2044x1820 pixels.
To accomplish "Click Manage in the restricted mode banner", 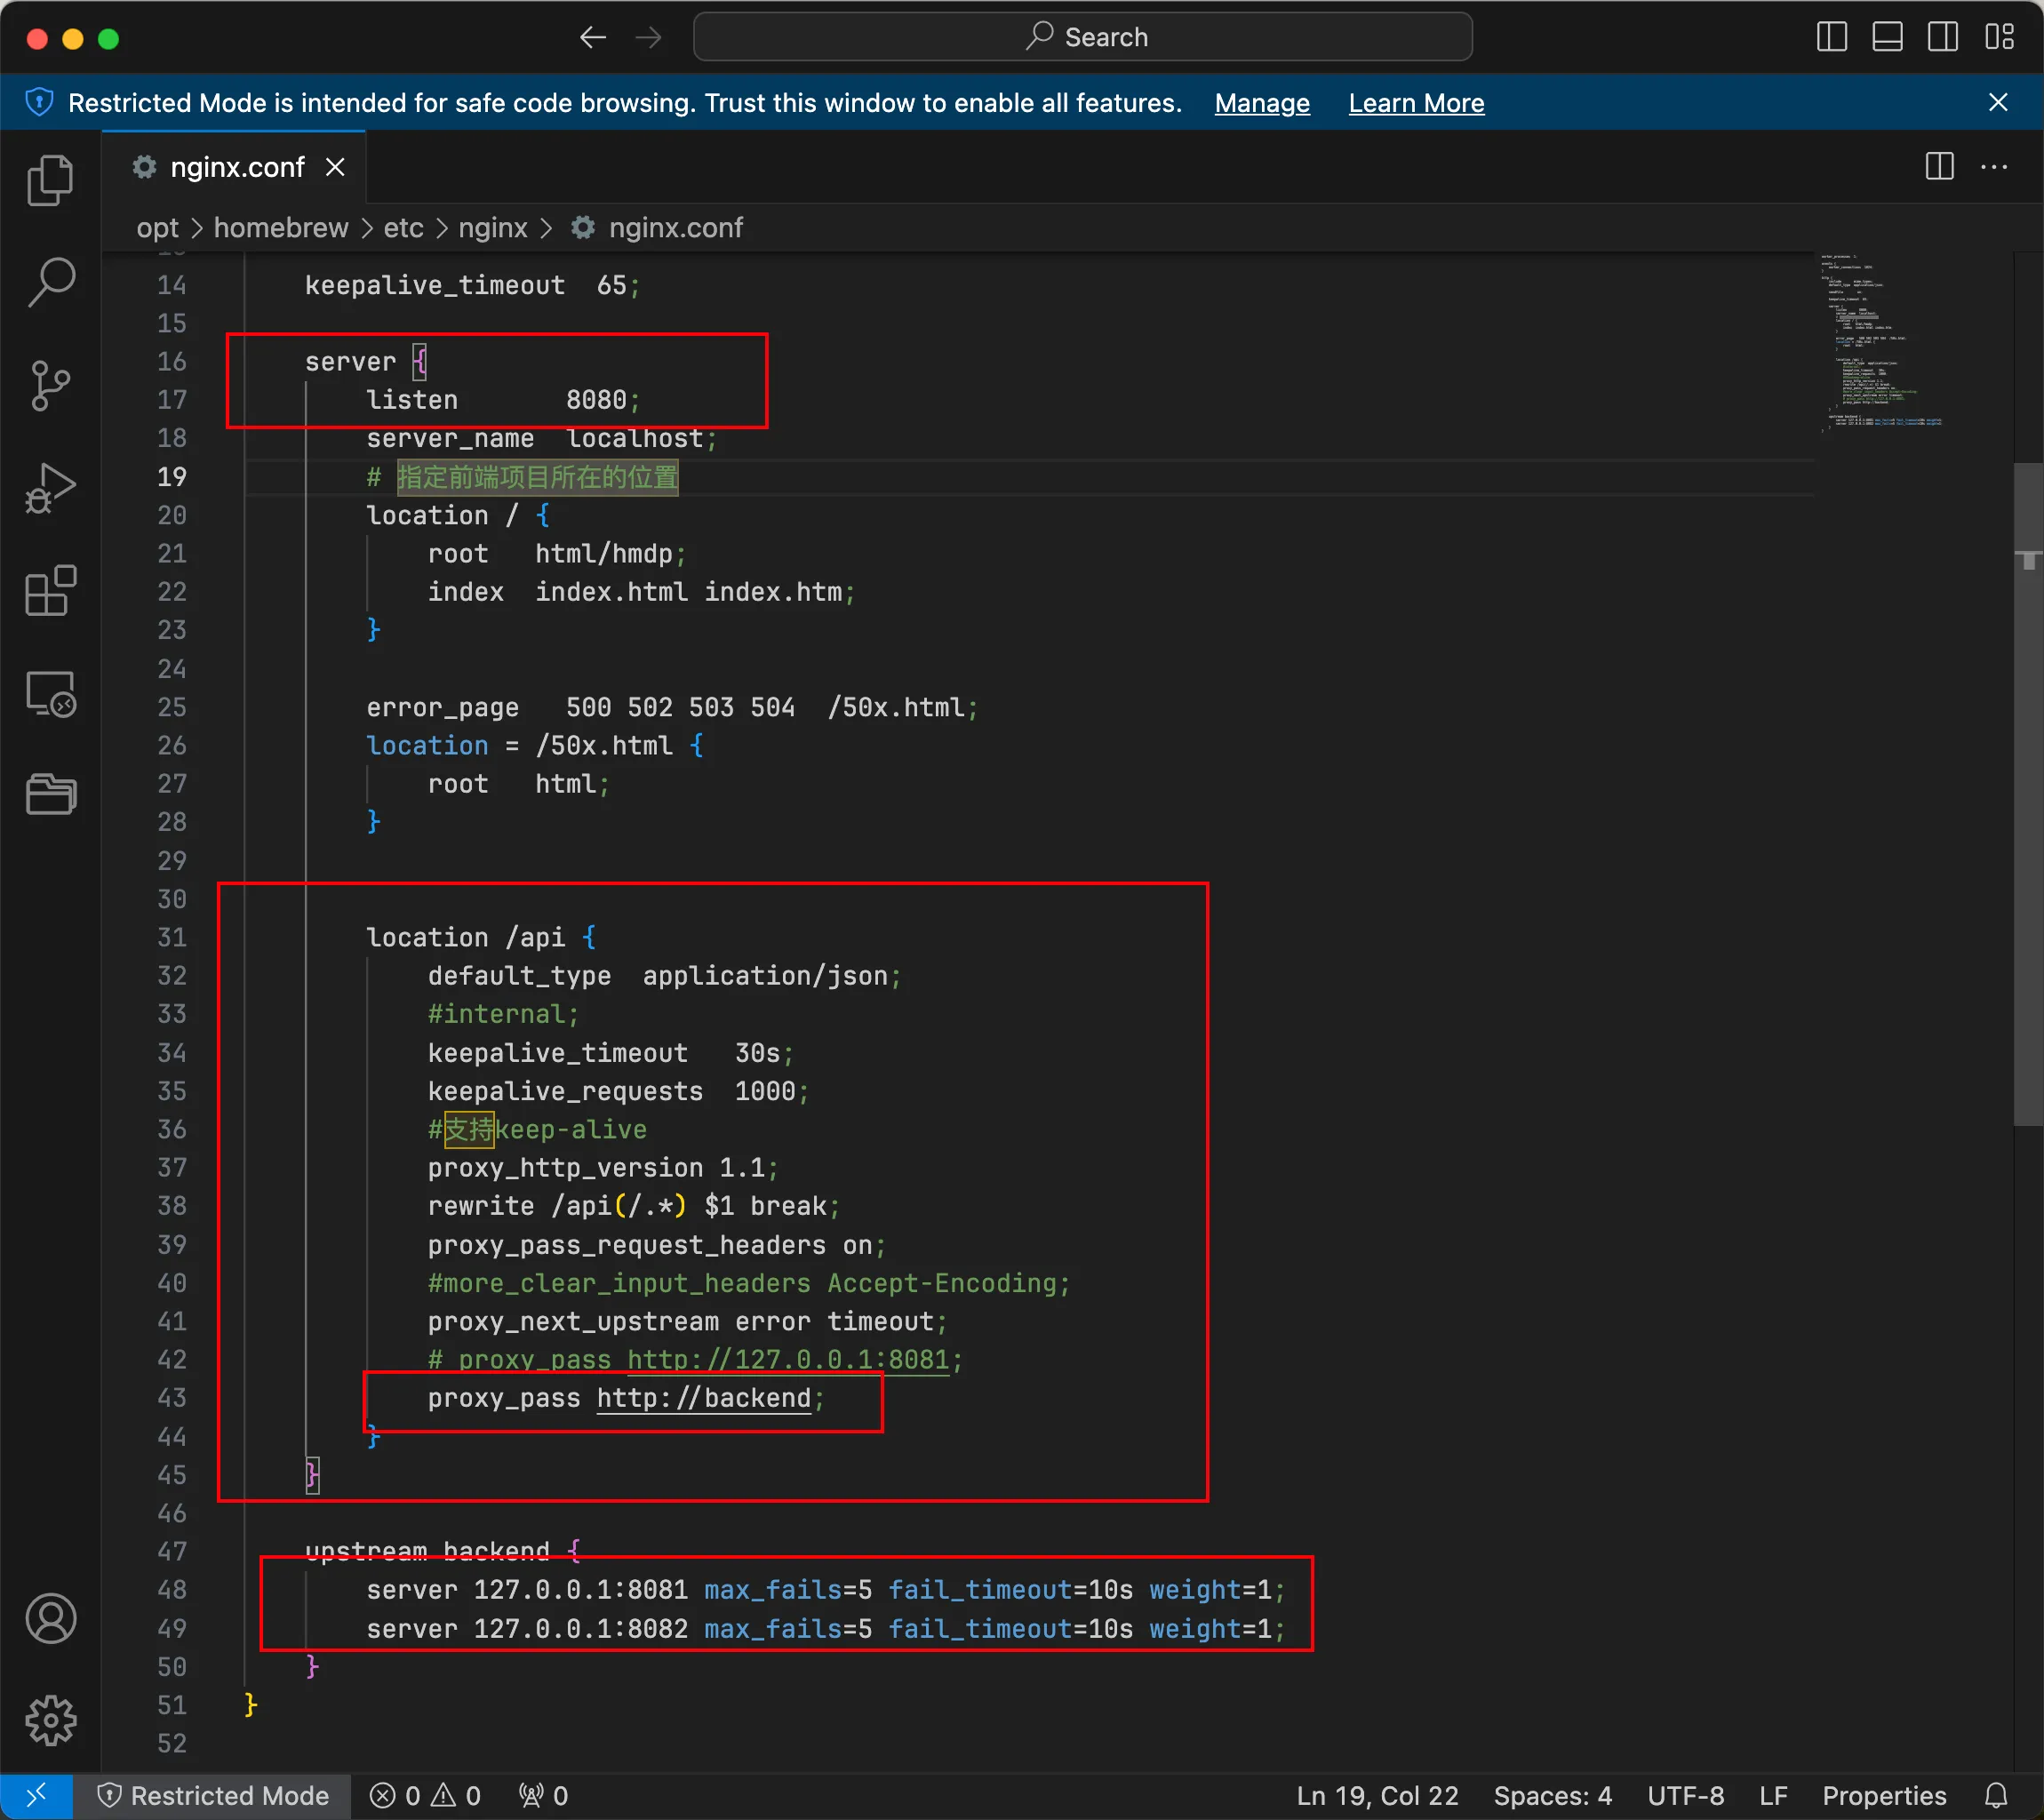I will click(1262, 103).
